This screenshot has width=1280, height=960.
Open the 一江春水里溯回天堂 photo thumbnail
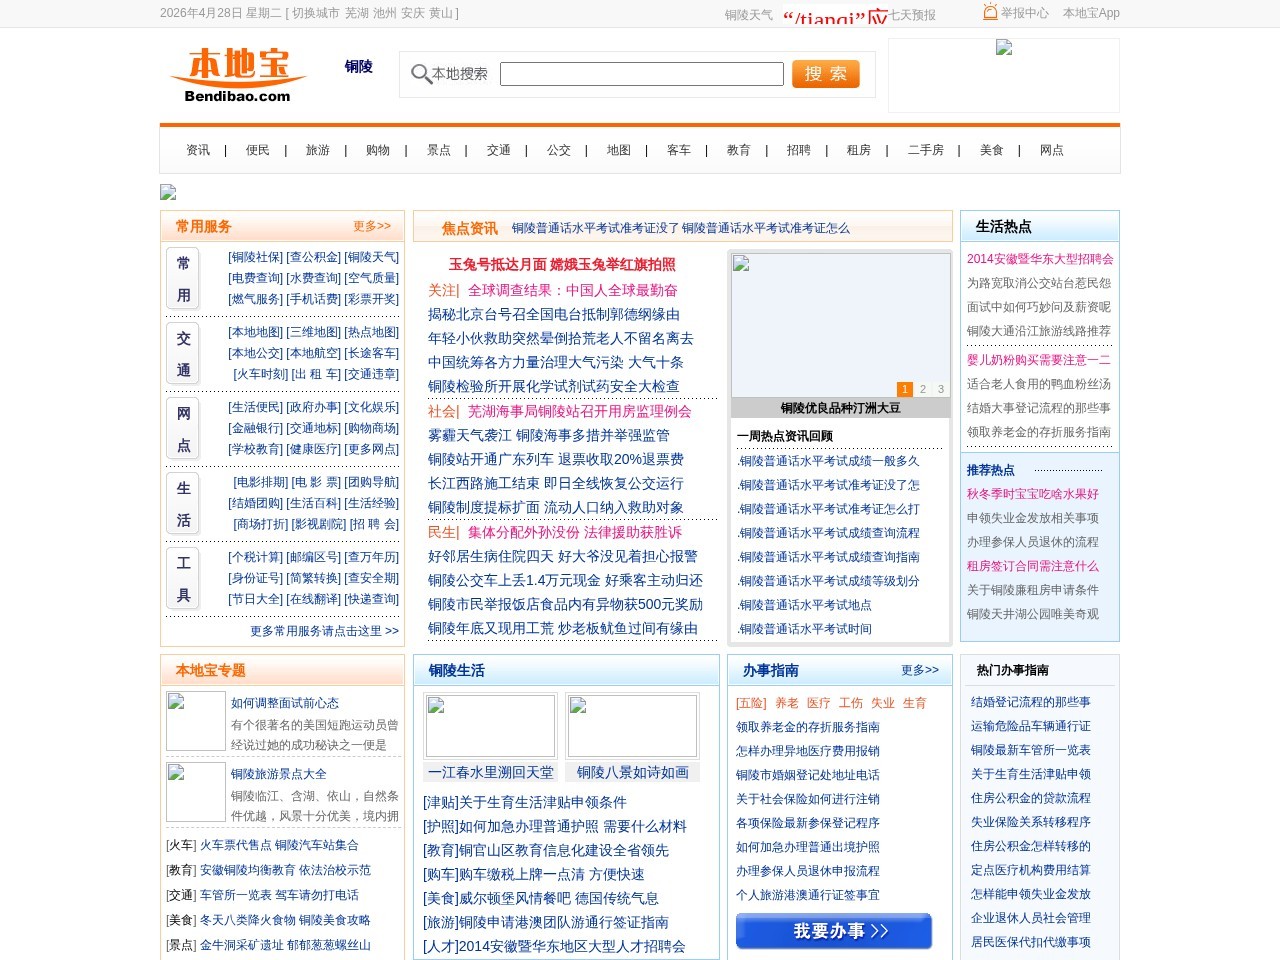[x=490, y=726]
